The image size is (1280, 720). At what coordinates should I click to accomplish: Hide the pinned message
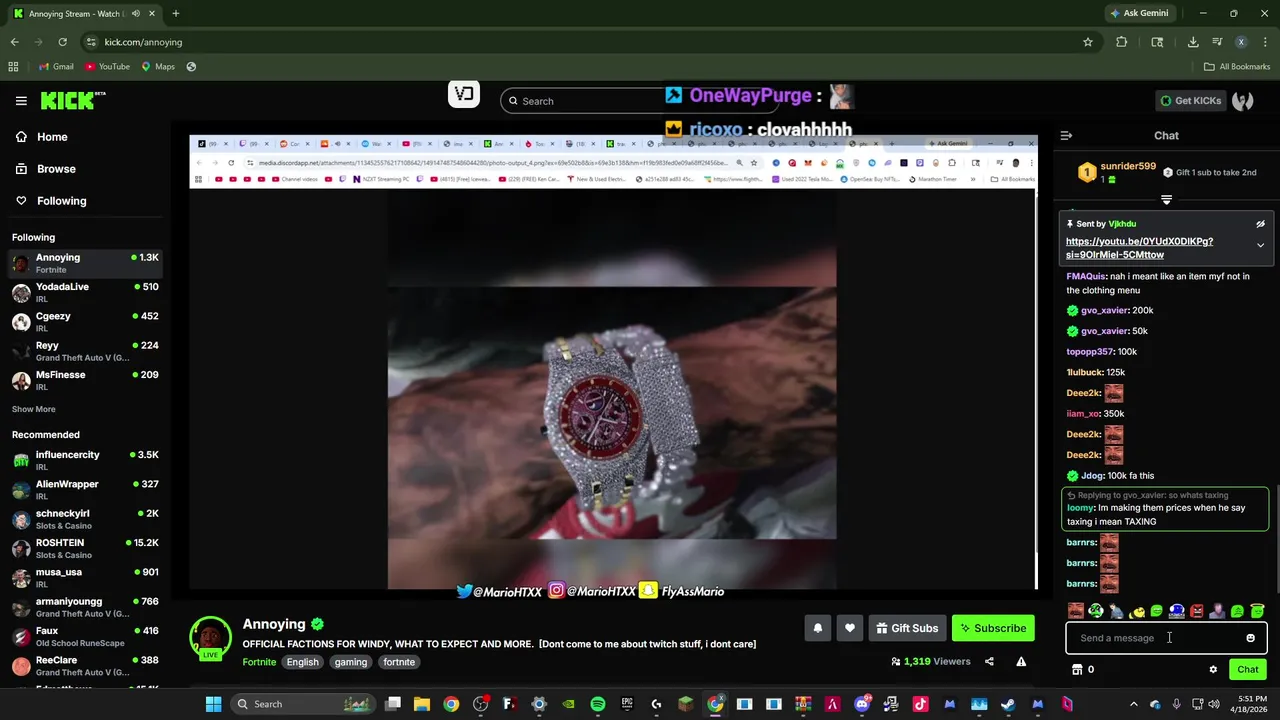[x=1260, y=224]
